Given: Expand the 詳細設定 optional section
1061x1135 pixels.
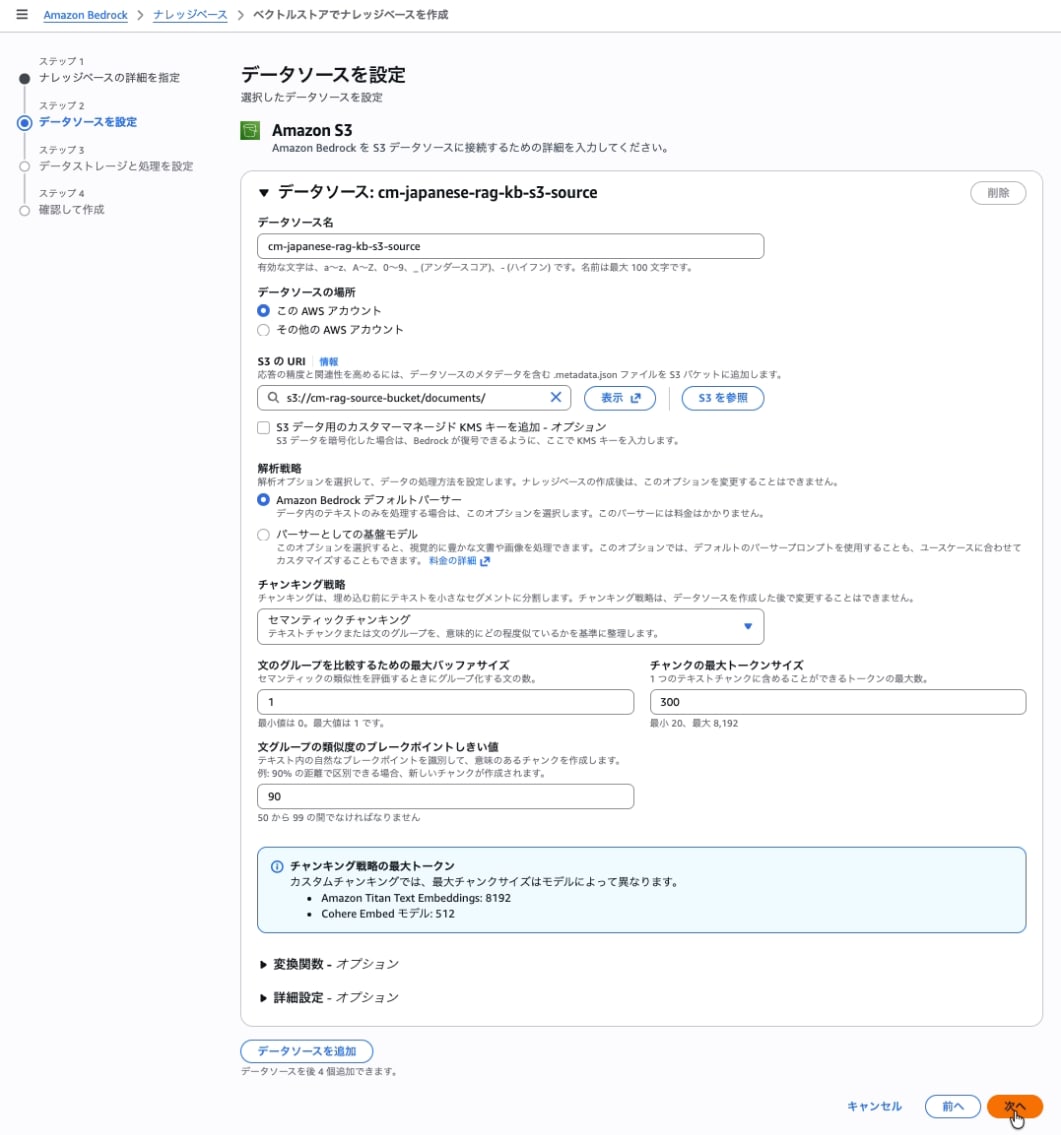Looking at the screenshot, I should pos(264,998).
